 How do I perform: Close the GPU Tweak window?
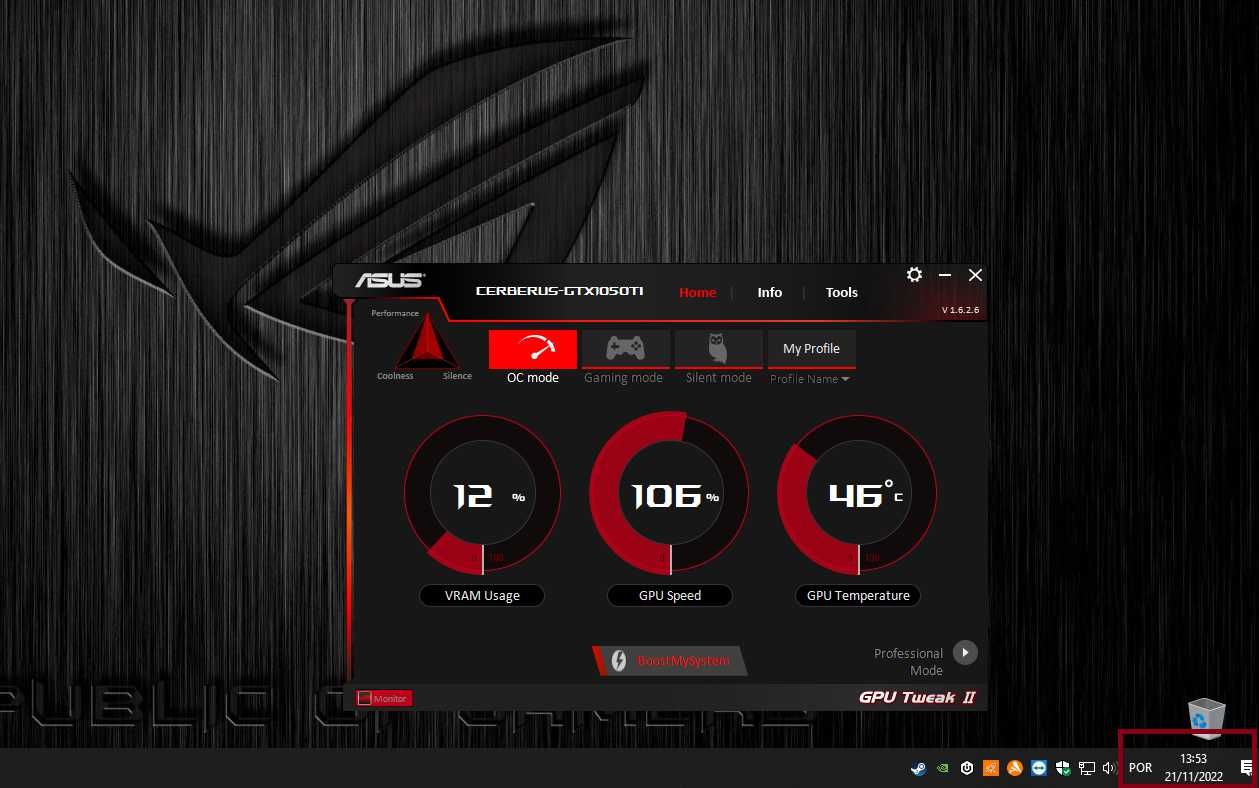(x=976, y=275)
